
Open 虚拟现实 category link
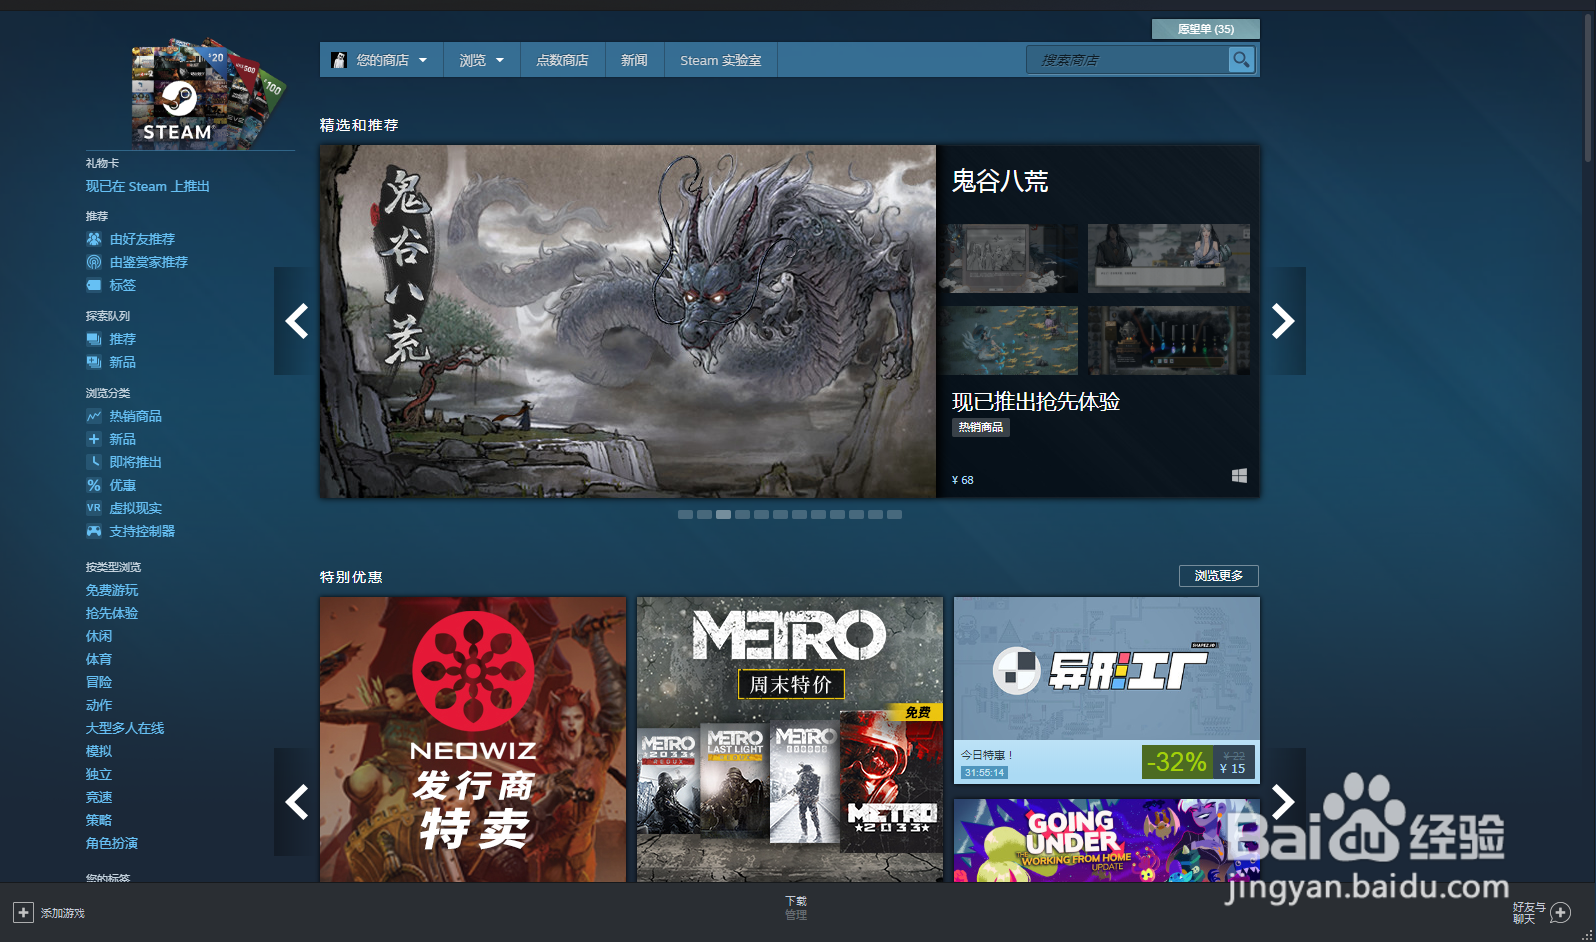136,508
